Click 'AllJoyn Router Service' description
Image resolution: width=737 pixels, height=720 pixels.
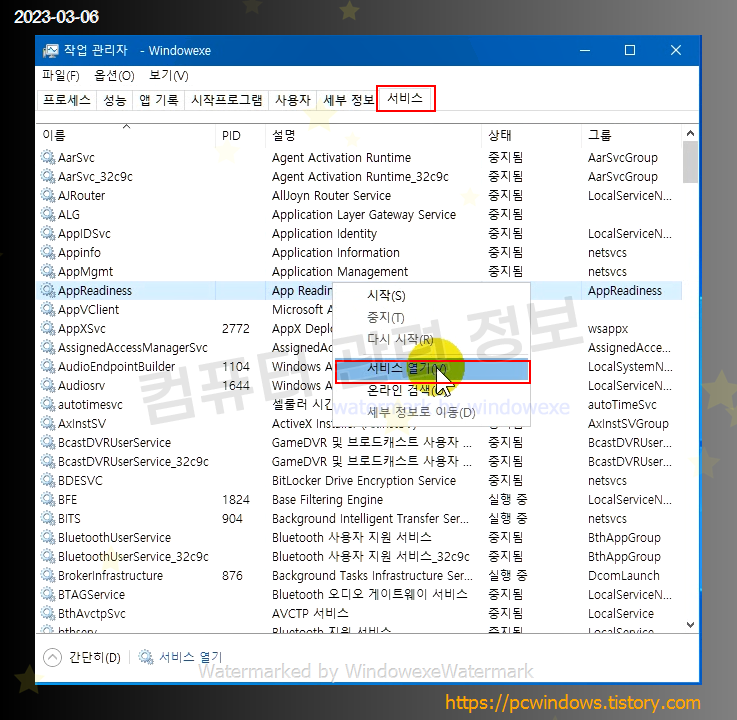pyautogui.click(x=331, y=196)
